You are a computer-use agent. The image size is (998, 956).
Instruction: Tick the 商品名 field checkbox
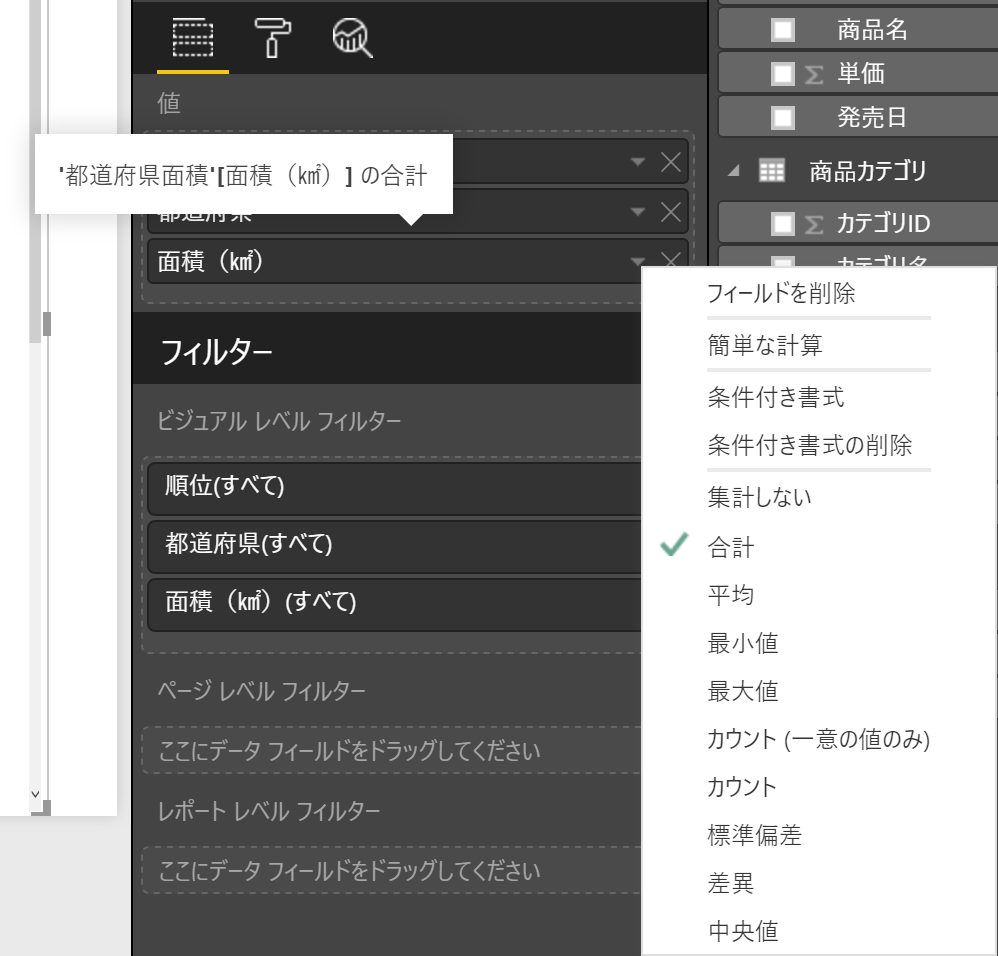(783, 30)
